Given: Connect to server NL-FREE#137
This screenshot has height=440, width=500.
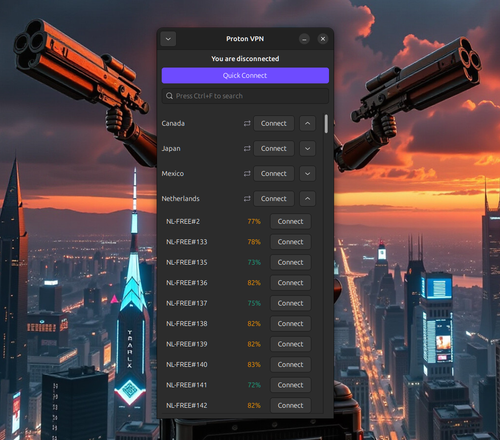Looking at the screenshot, I should click(291, 303).
